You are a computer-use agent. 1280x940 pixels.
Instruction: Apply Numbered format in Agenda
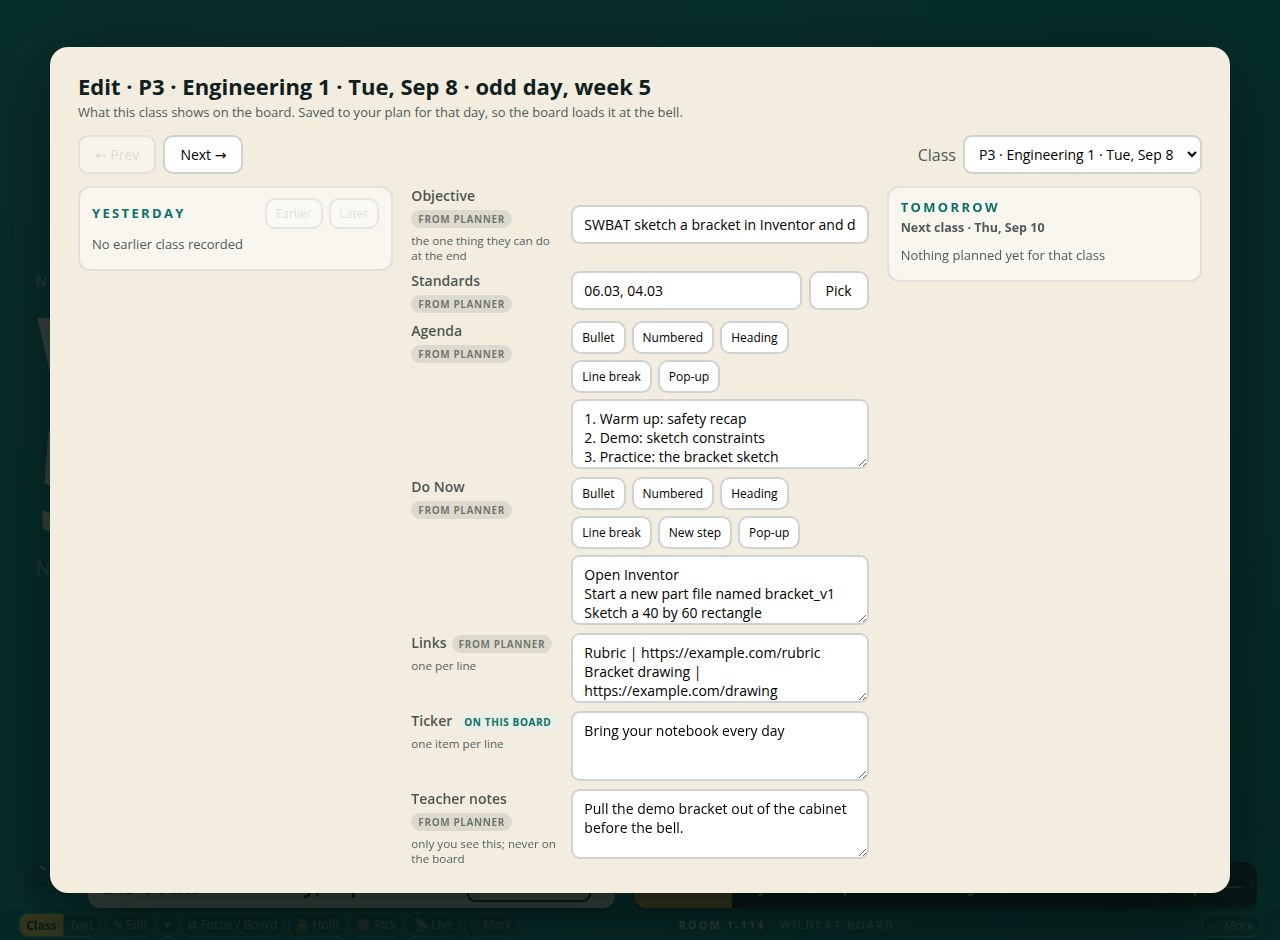pyautogui.click(x=673, y=338)
